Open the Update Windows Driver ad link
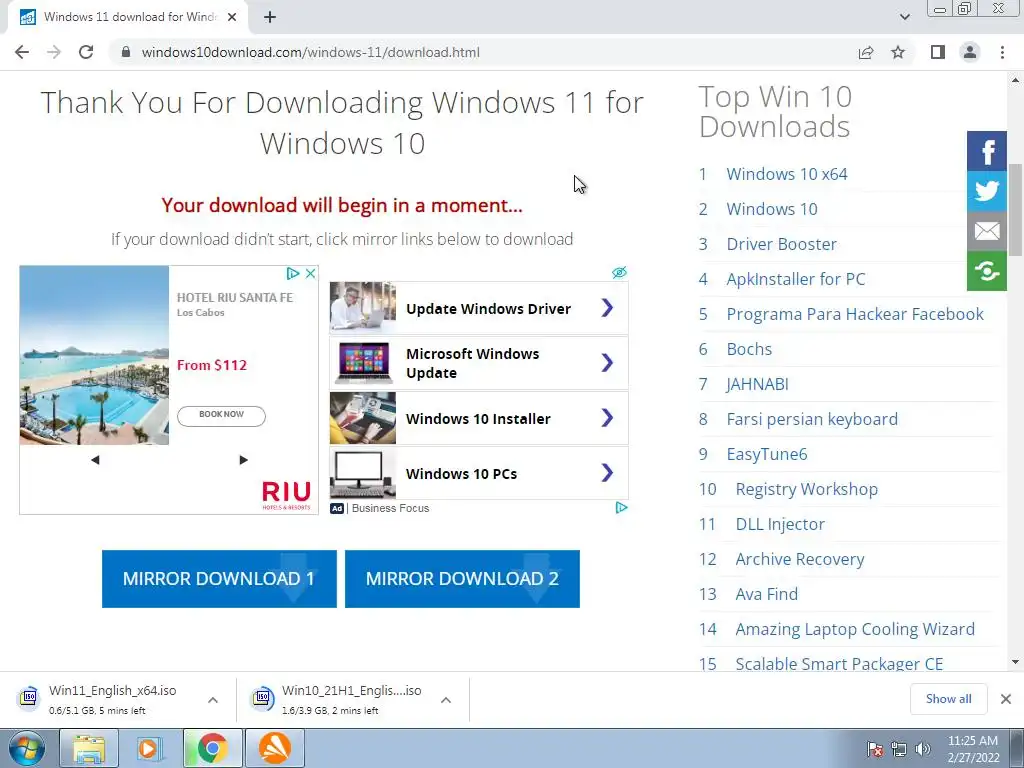The width and height of the screenshot is (1024, 768). (479, 308)
